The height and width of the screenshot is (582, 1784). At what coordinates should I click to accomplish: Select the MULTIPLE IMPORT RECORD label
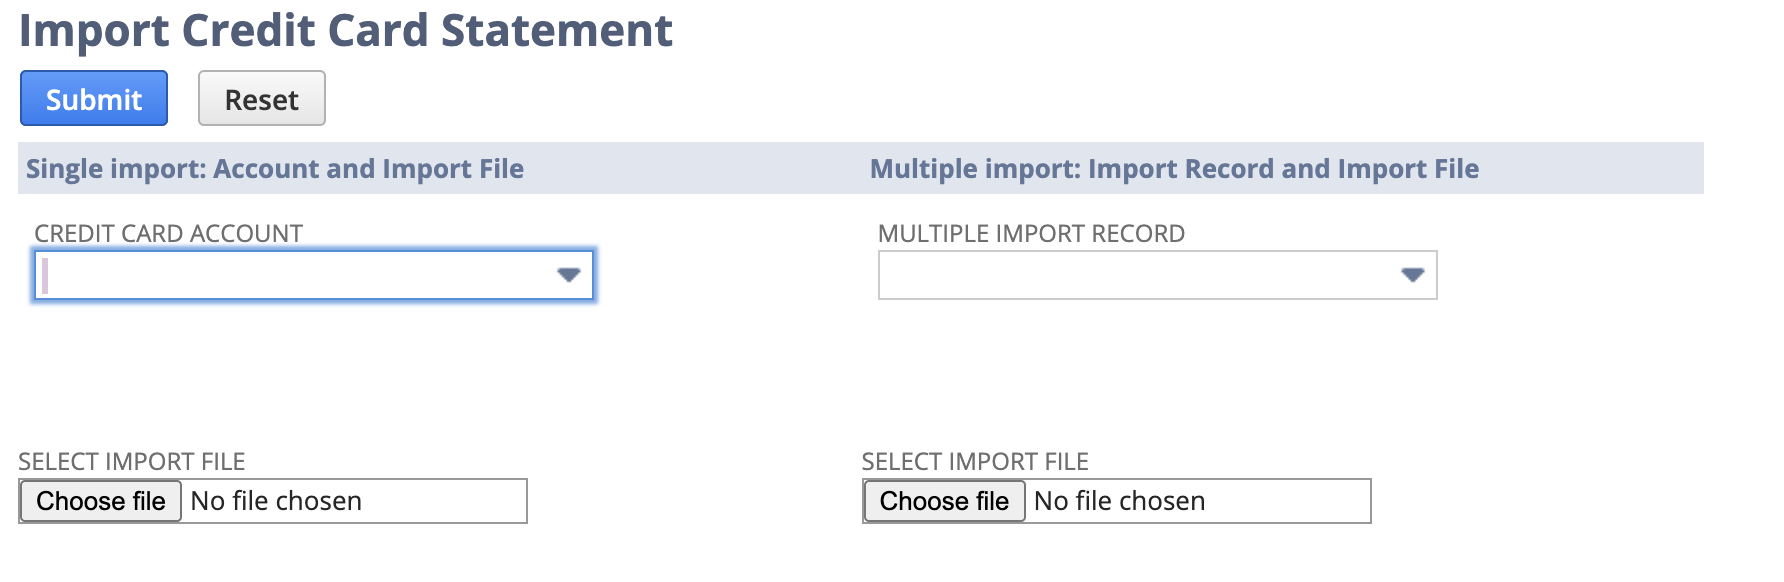pyautogui.click(x=1030, y=233)
